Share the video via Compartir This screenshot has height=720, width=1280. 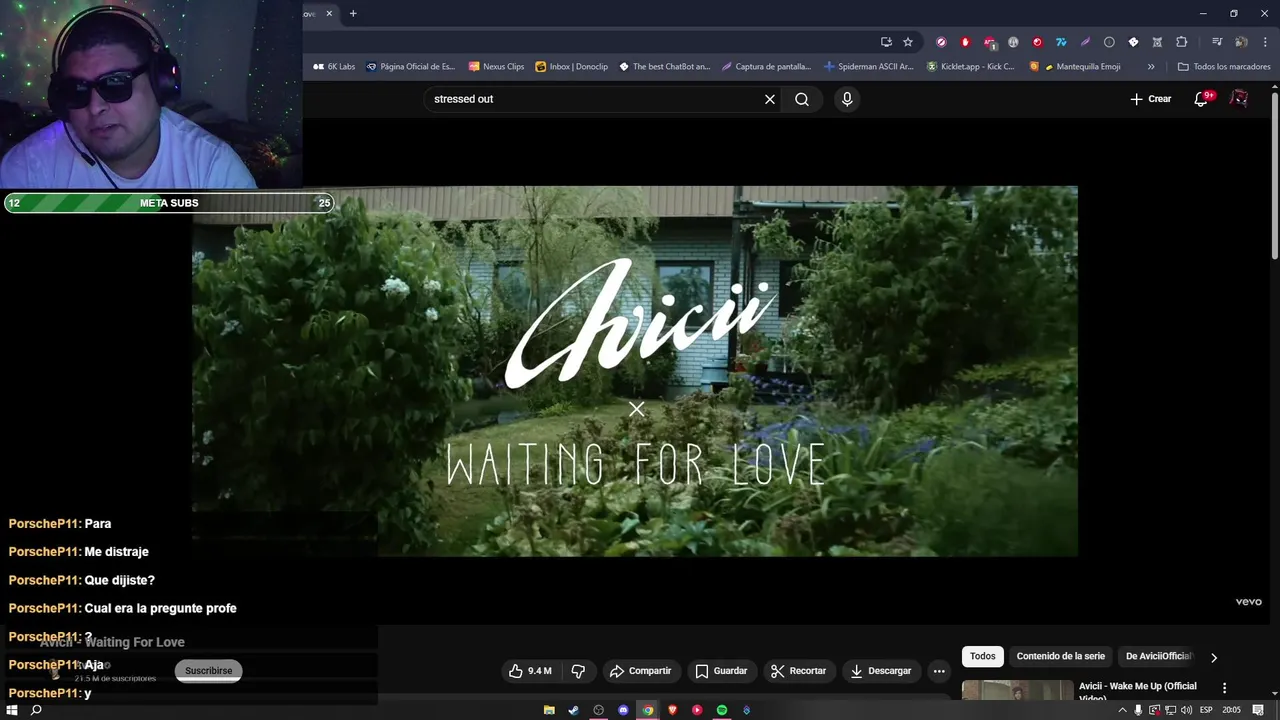640,671
